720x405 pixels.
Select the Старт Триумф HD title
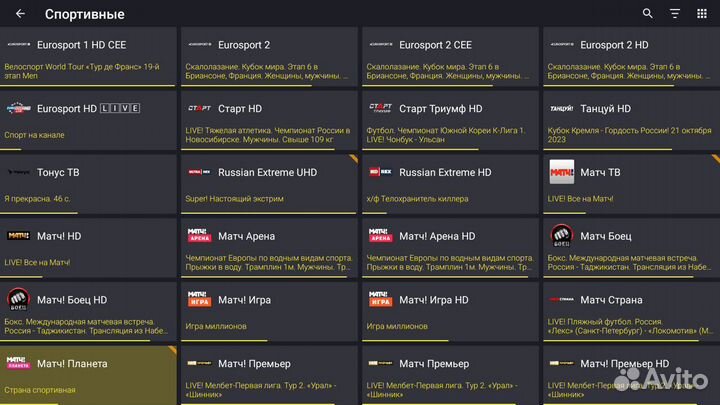pos(441,109)
